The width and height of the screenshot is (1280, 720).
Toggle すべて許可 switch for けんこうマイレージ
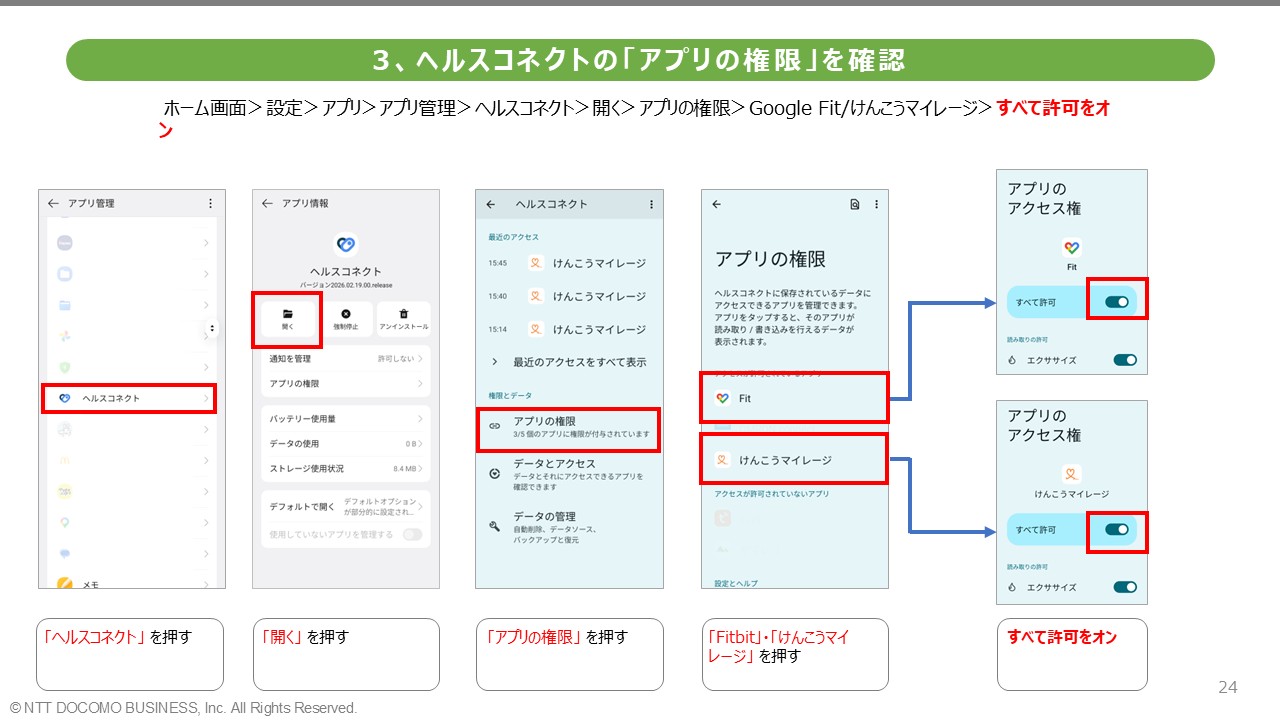pyautogui.click(x=1116, y=529)
